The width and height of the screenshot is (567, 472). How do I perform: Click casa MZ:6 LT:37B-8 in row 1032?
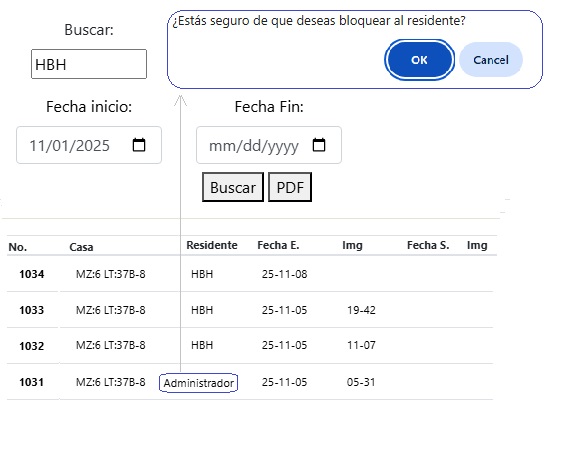pyautogui.click(x=111, y=345)
